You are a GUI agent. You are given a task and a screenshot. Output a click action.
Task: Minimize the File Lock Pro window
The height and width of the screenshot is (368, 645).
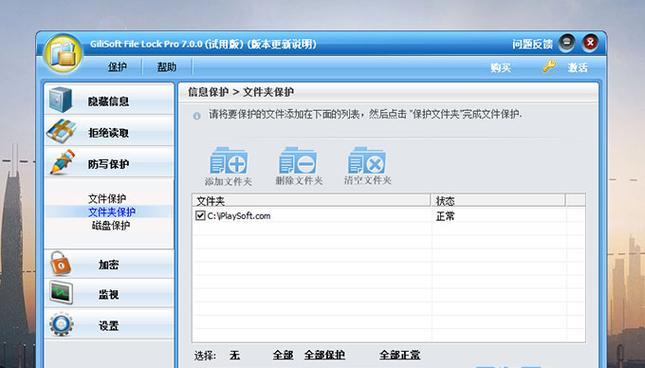[566, 43]
